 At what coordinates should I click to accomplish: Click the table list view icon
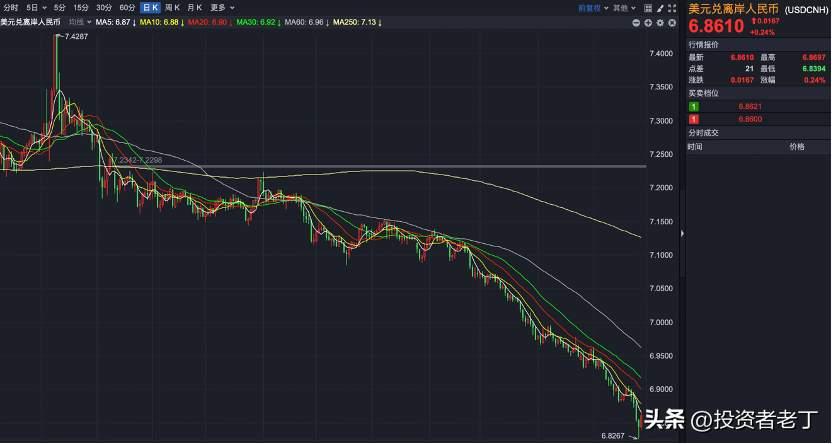click(648, 8)
